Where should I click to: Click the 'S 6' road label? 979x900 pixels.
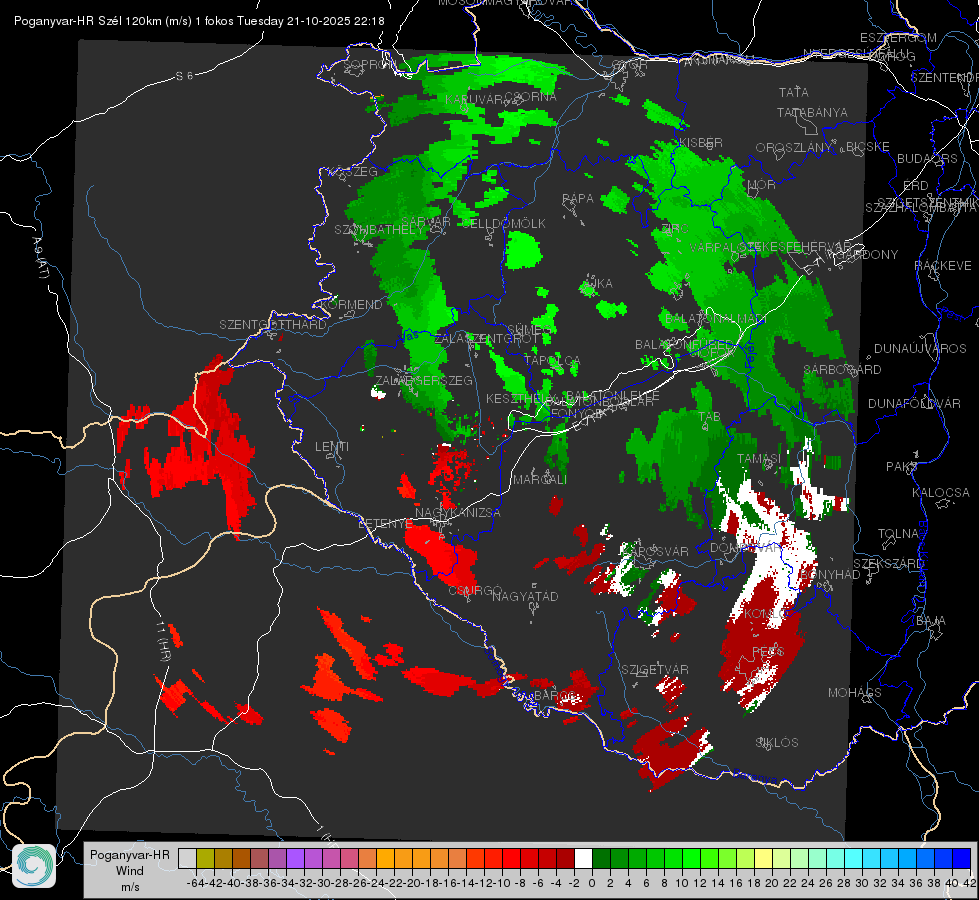[x=184, y=76]
